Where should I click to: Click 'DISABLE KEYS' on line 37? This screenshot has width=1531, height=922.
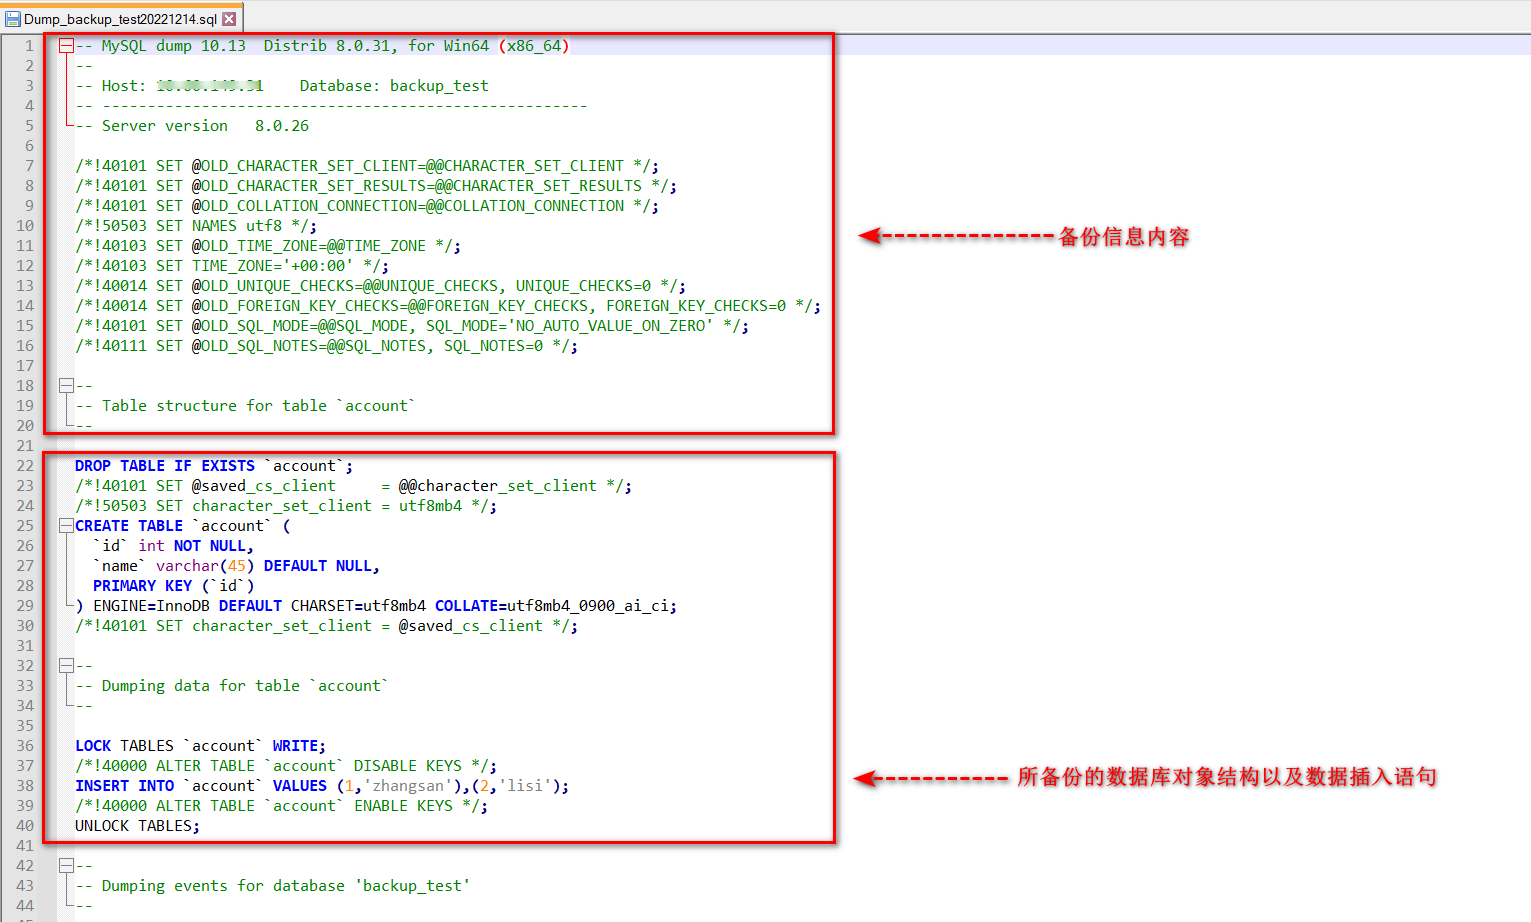tap(408, 766)
